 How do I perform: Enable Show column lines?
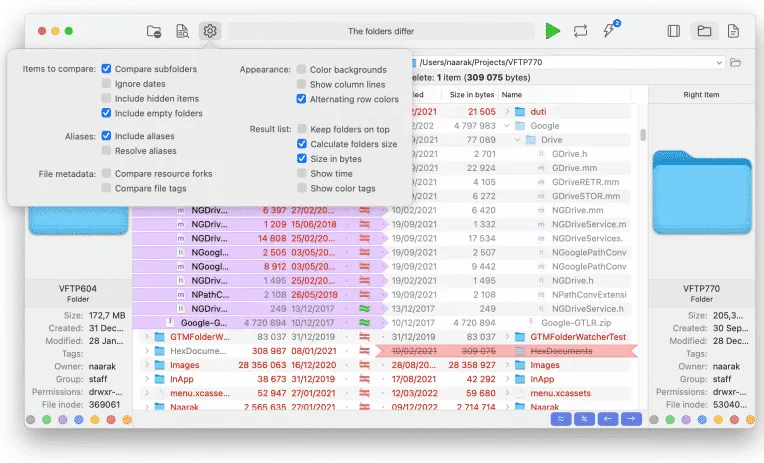302,84
